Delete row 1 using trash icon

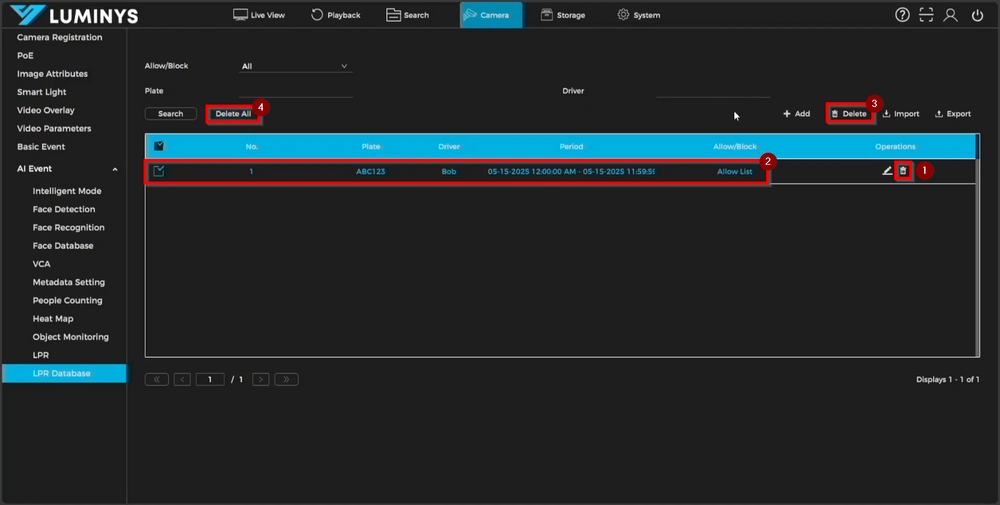903,171
